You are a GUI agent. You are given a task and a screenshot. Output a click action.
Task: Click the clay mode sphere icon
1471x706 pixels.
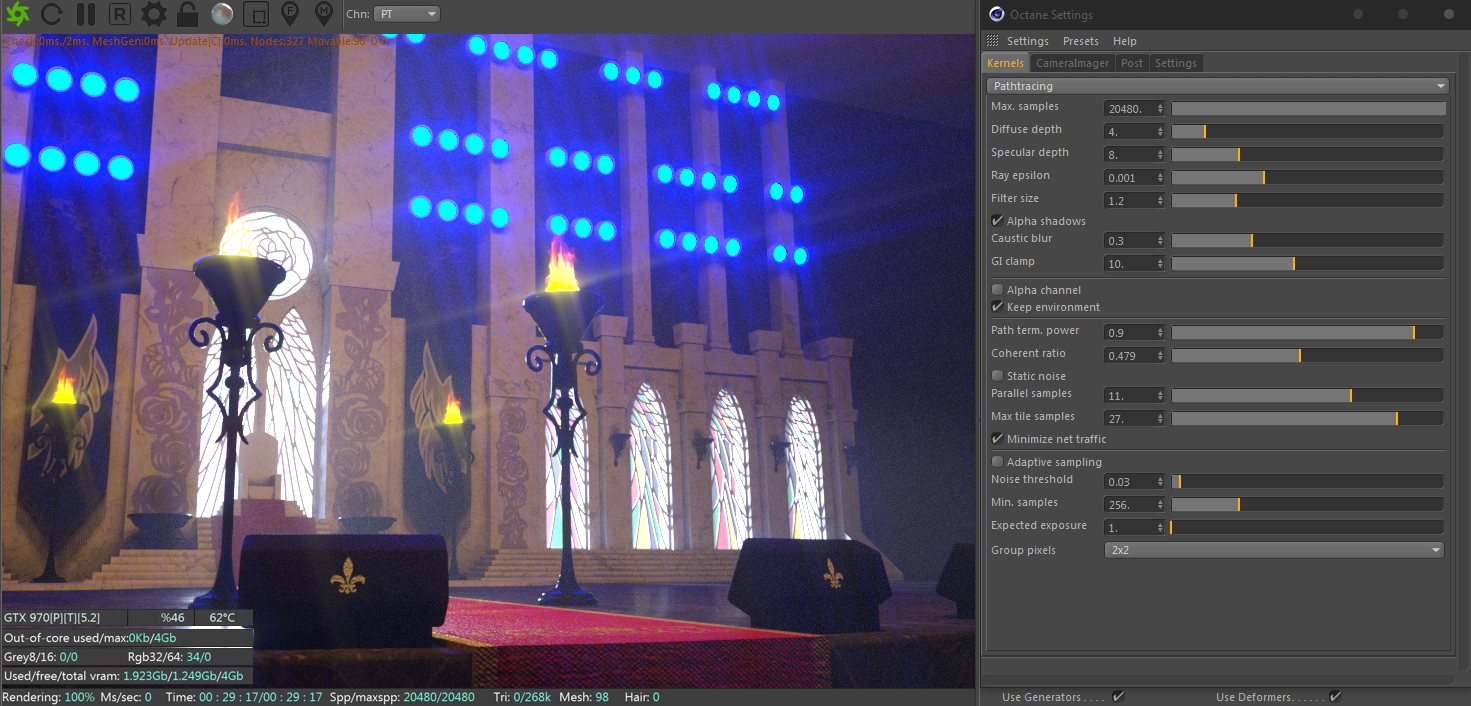point(222,14)
